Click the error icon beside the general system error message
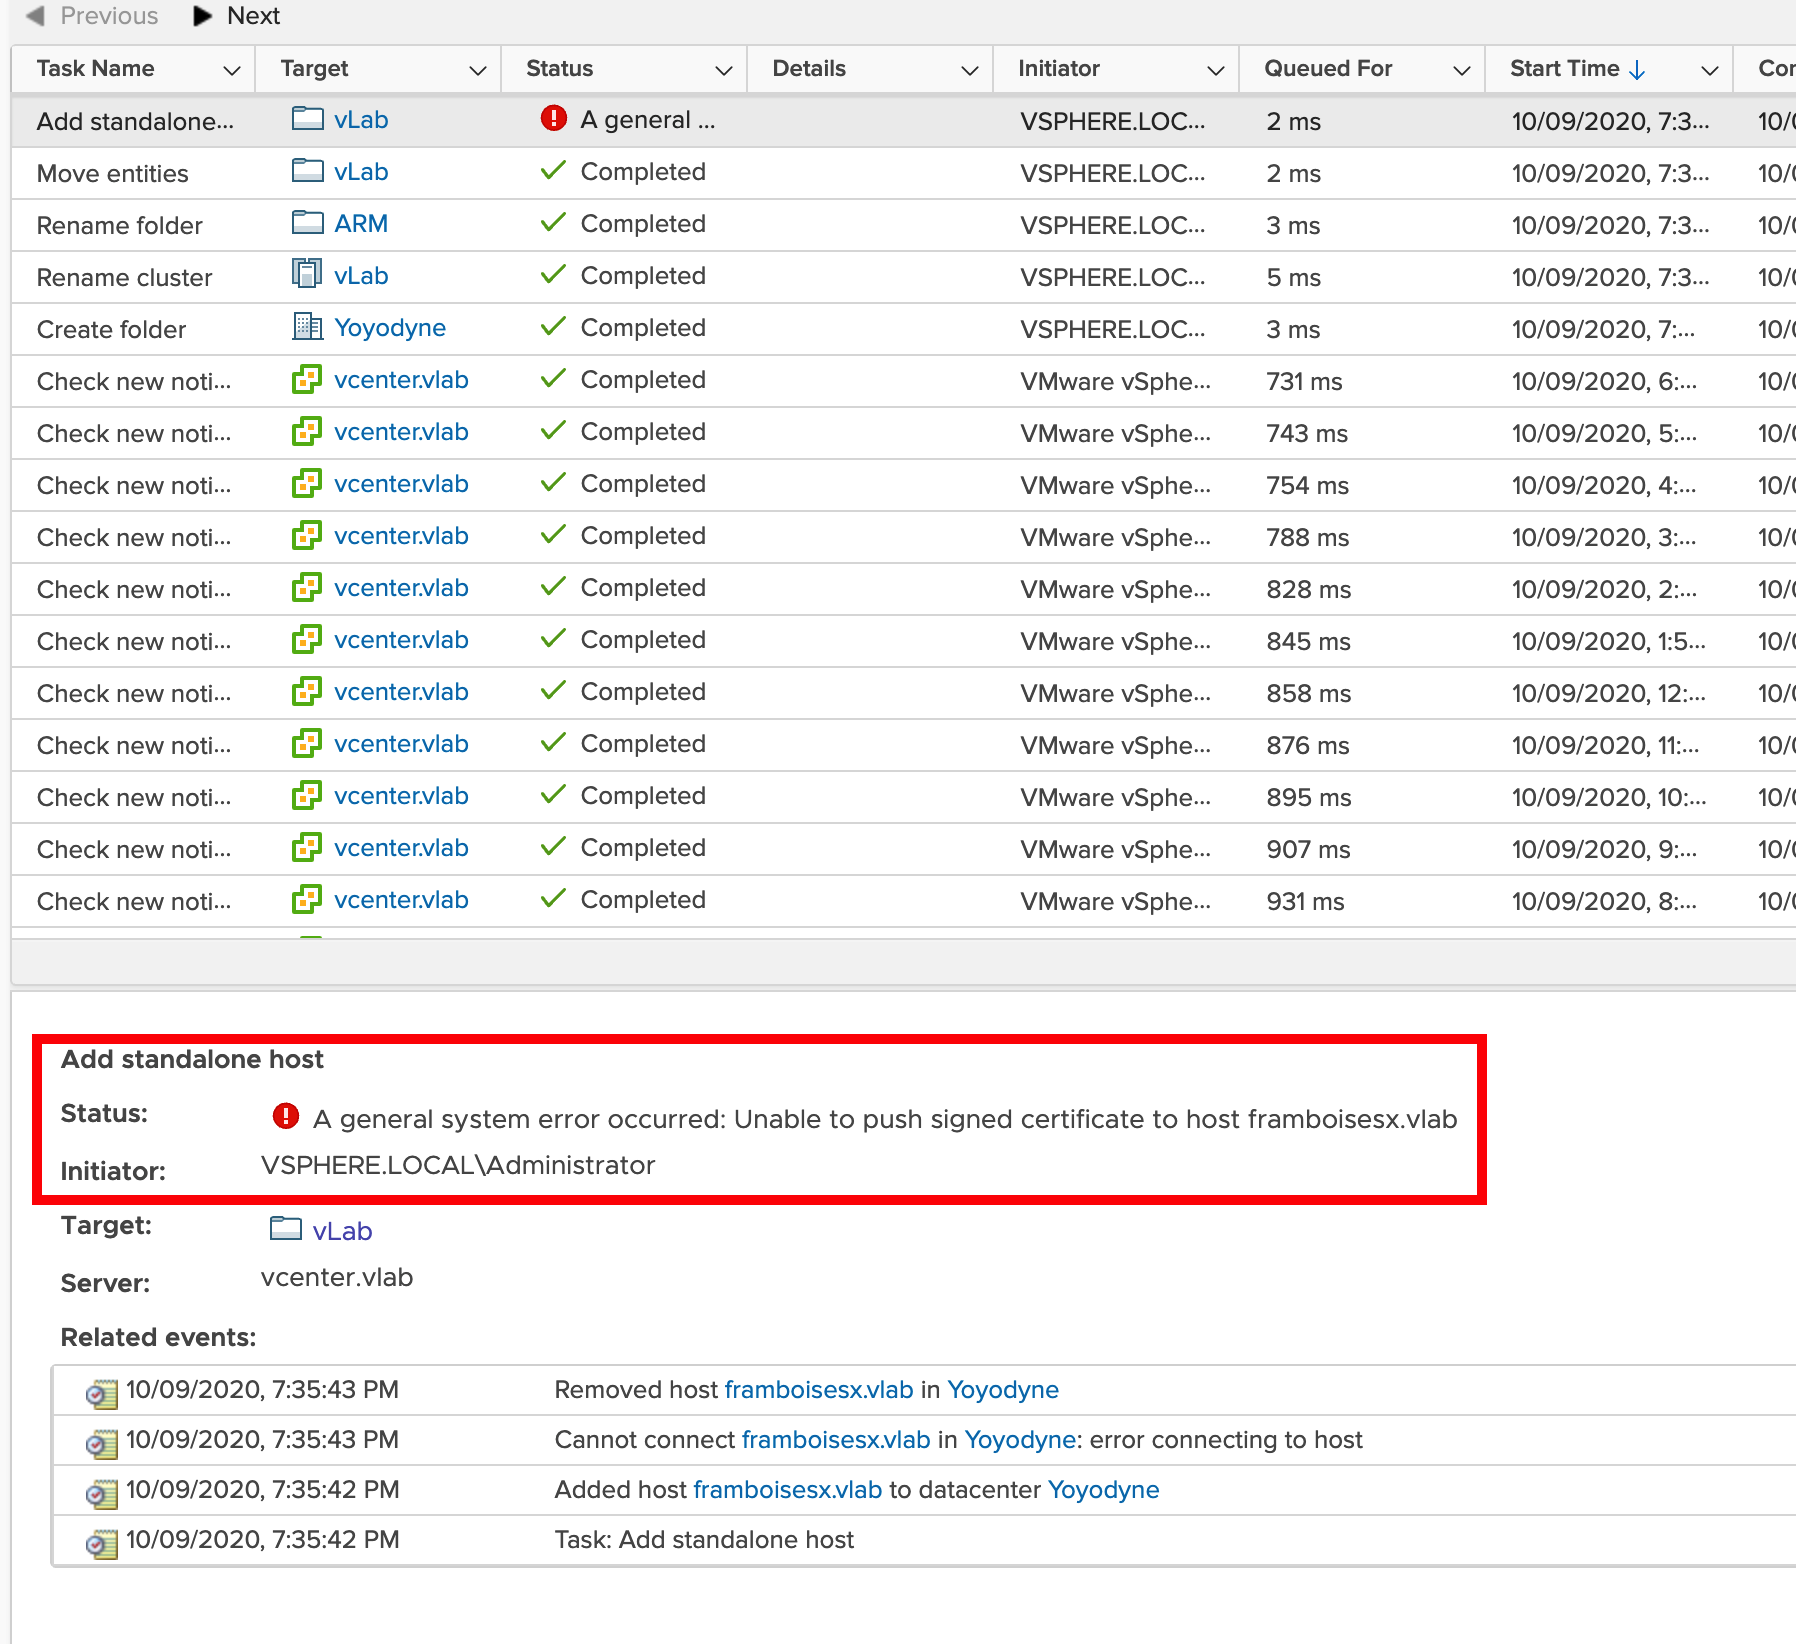This screenshot has width=1796, height=1644. pyautogui.click(x=286, y=1116)
